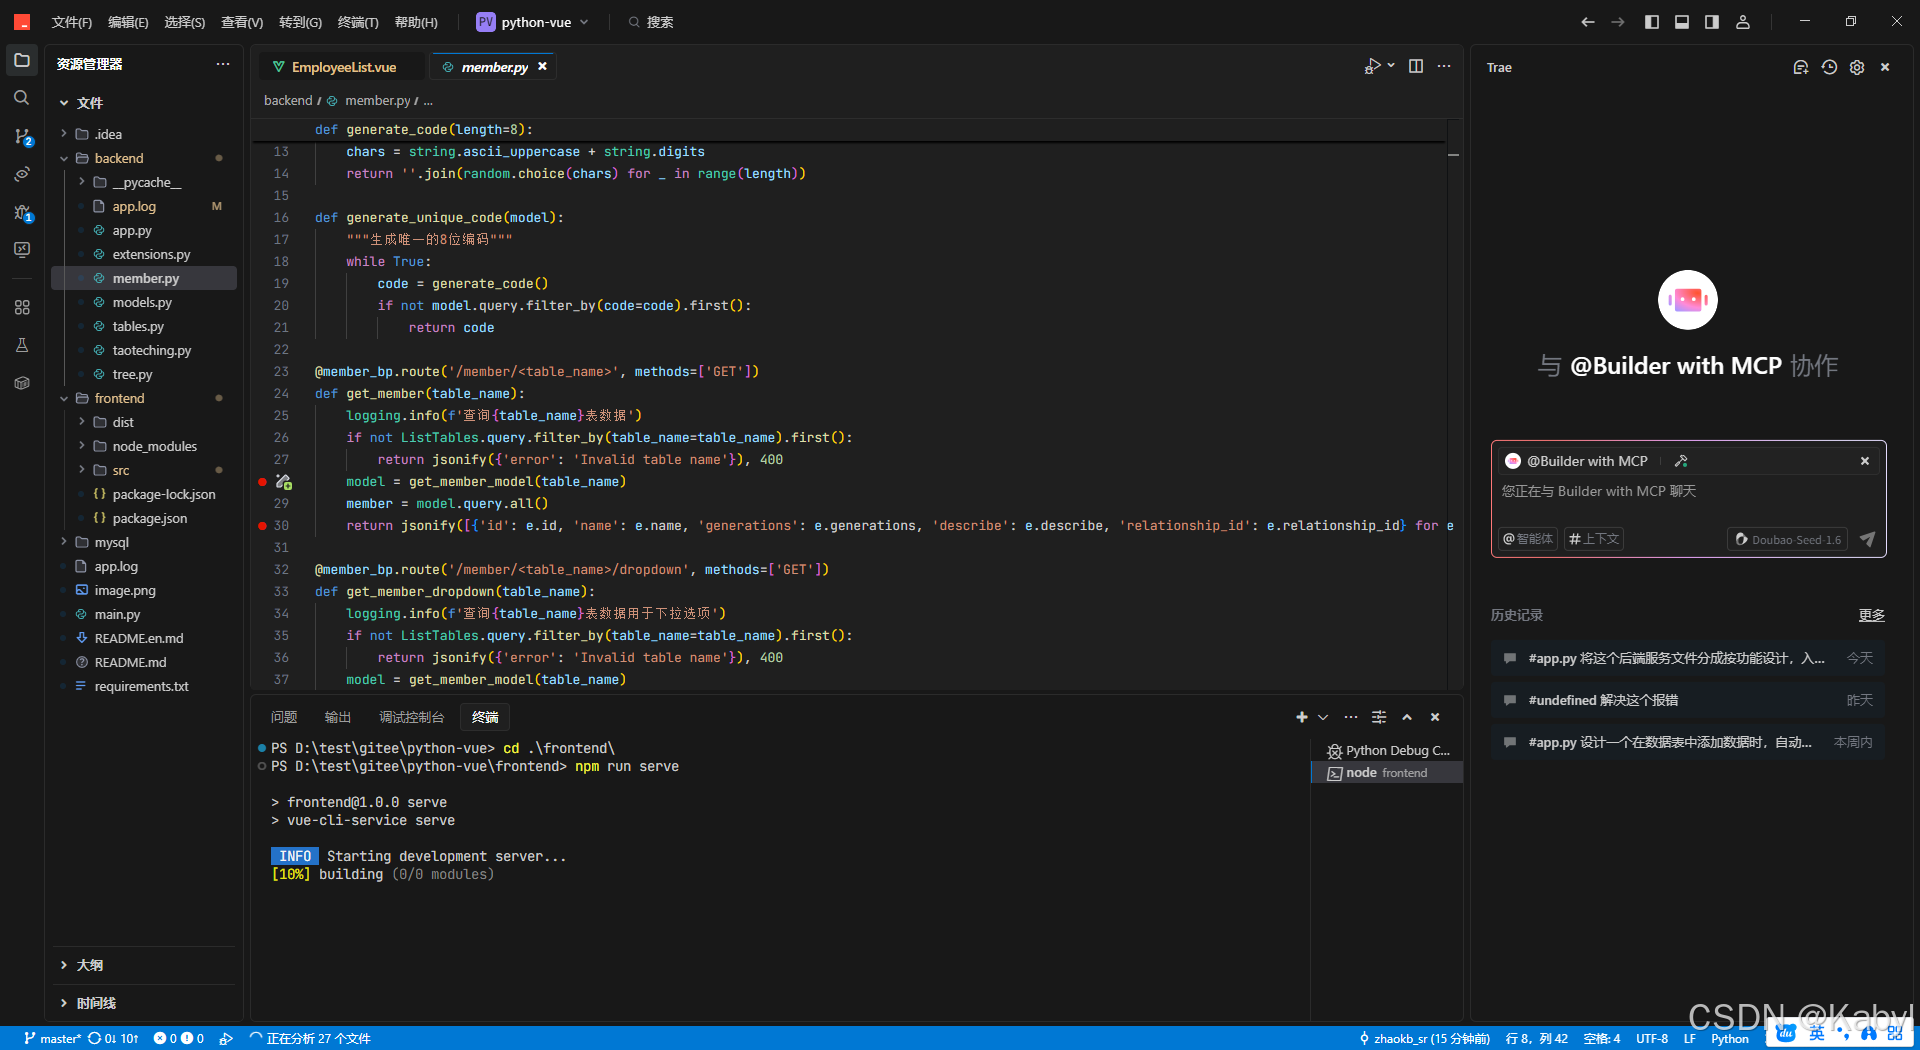Open the Doubao-Seed-1.6 model selector

pos(1787,539)
